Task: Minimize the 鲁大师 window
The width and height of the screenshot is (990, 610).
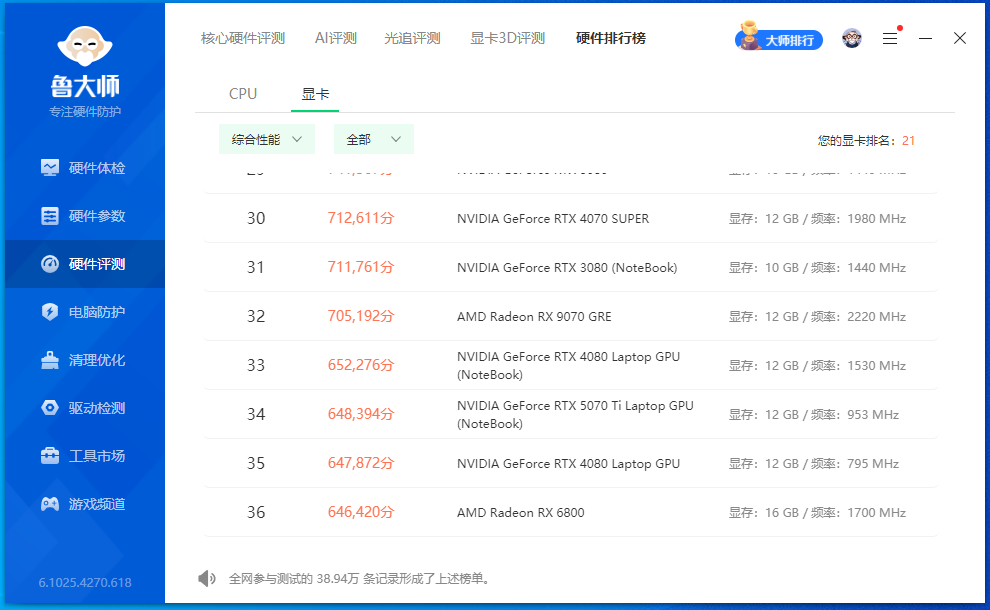Action: (926, 39)
